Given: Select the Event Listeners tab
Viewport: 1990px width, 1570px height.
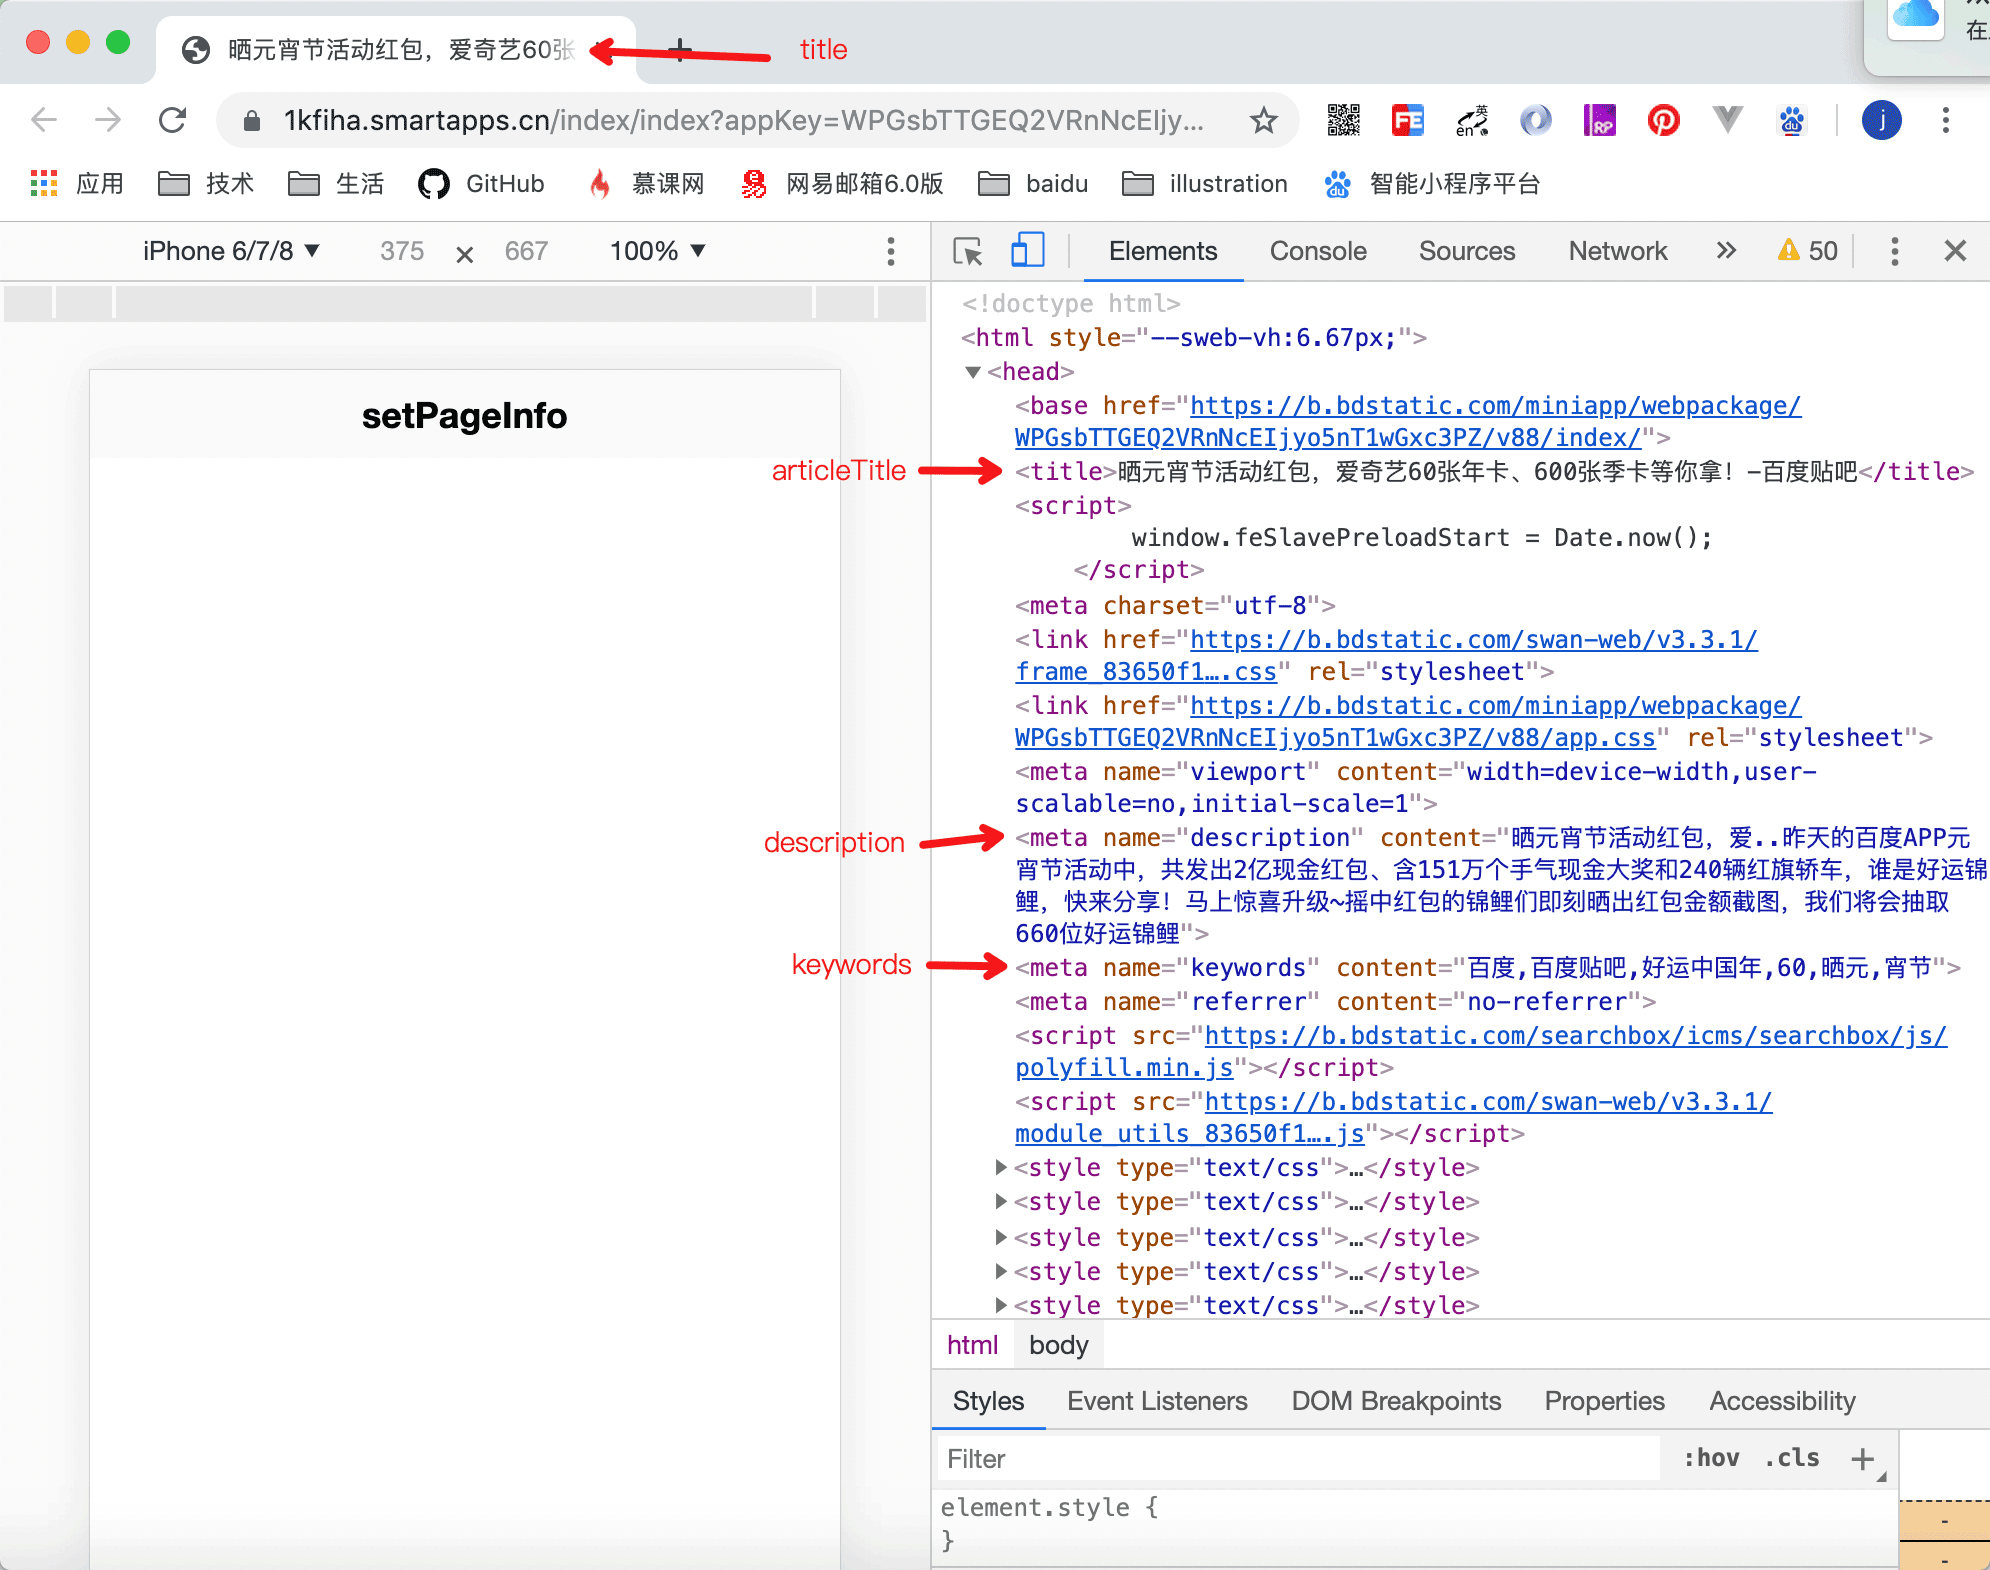Looking at the screenshot, I should [1157, 1401].
